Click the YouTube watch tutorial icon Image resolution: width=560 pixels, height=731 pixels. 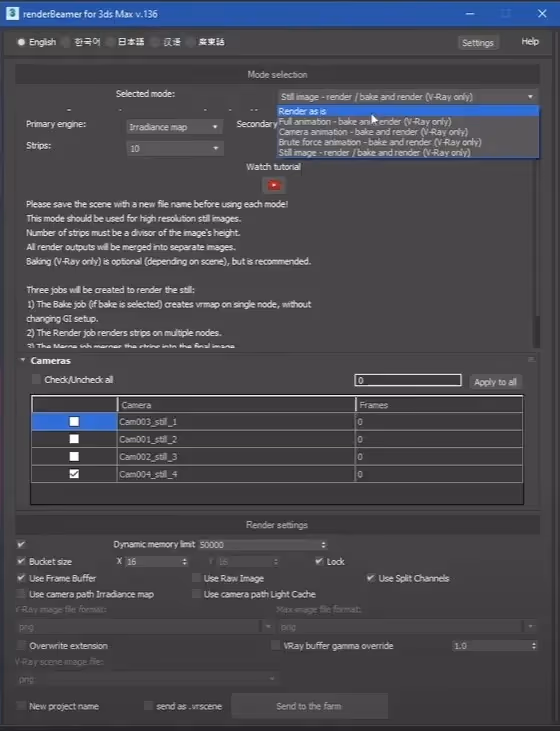click(x=274, y=185)
